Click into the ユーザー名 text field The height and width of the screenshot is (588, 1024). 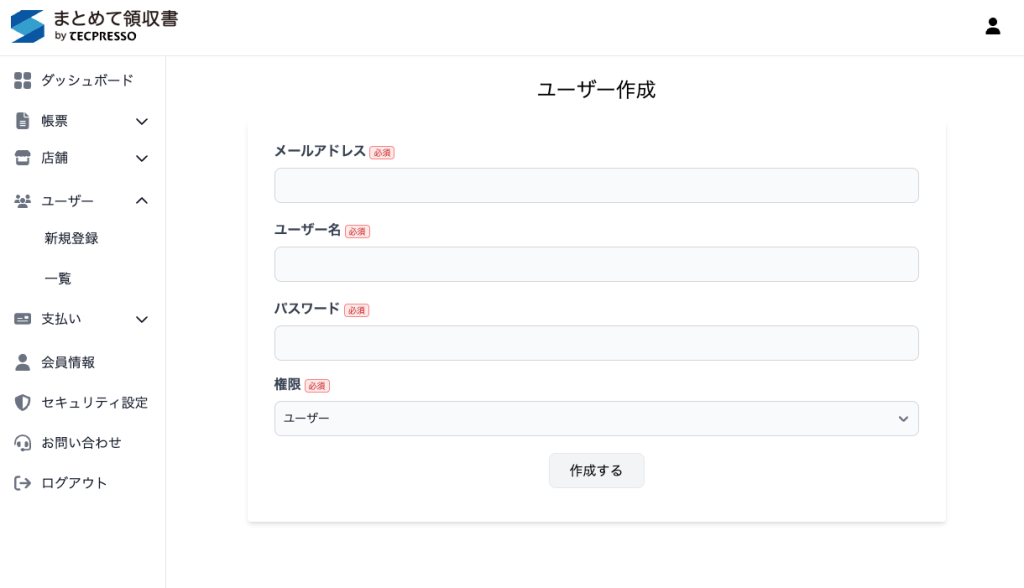pyautogui.click(x=596, y=264)
